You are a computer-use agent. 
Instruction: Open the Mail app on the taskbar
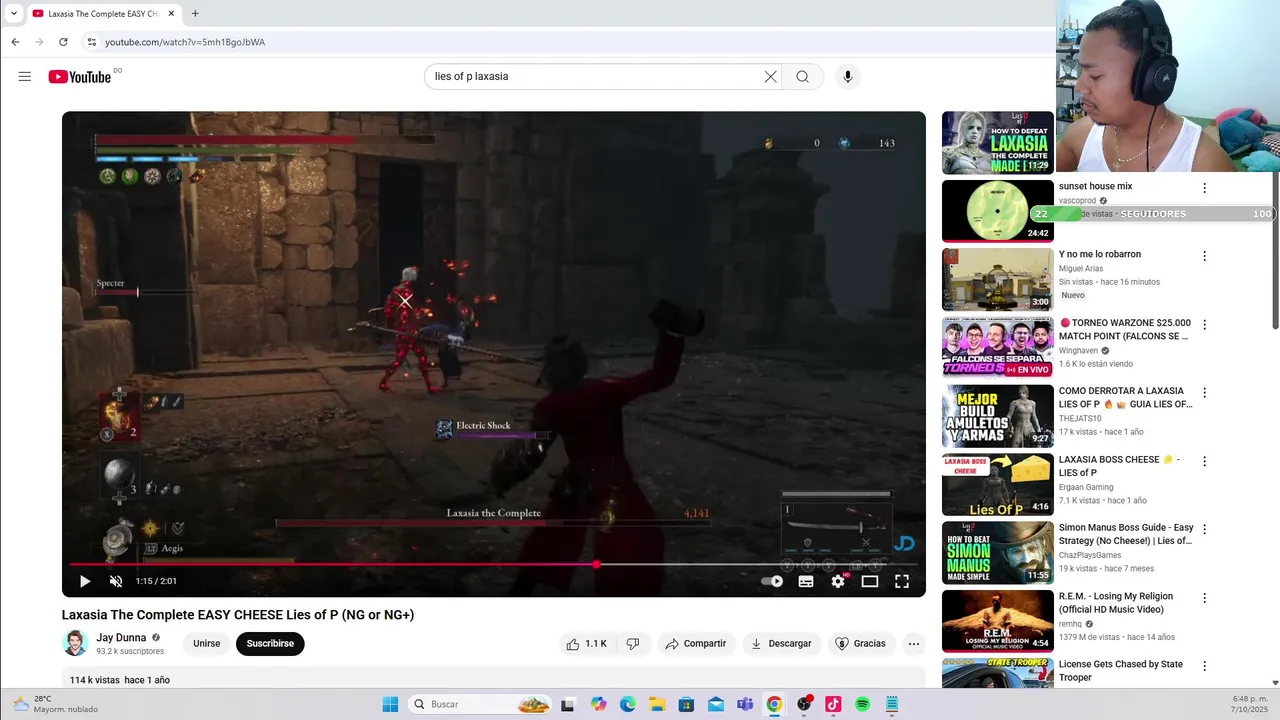716,704
